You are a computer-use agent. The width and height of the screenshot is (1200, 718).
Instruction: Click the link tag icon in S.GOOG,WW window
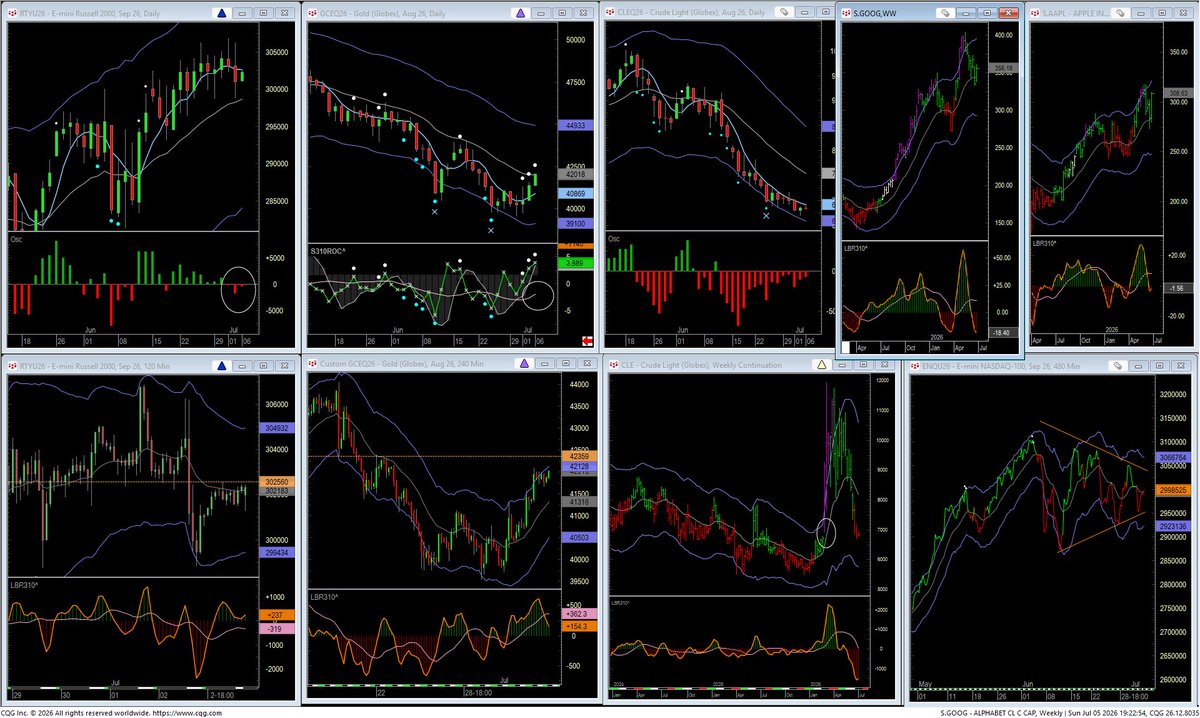pyautogui.click(x=944, y=14)
